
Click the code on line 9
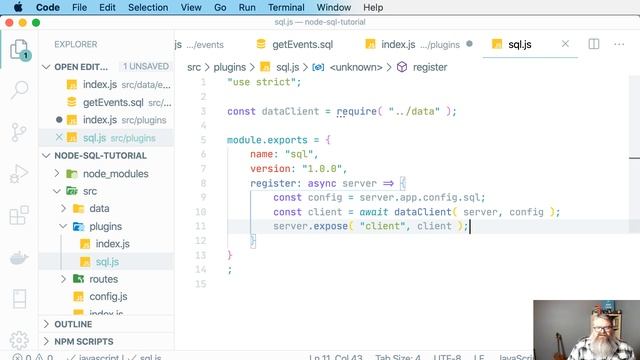click(379, 198)
